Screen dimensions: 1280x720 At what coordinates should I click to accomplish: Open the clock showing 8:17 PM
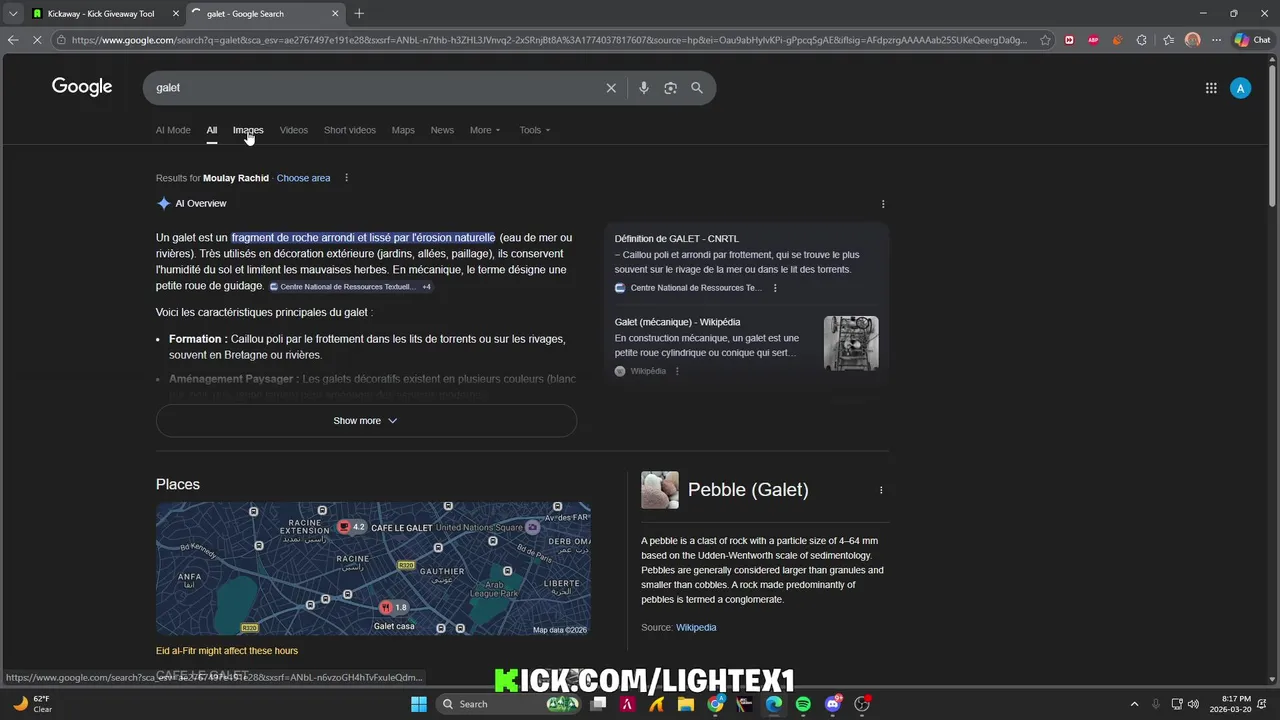pos(1230,704)
